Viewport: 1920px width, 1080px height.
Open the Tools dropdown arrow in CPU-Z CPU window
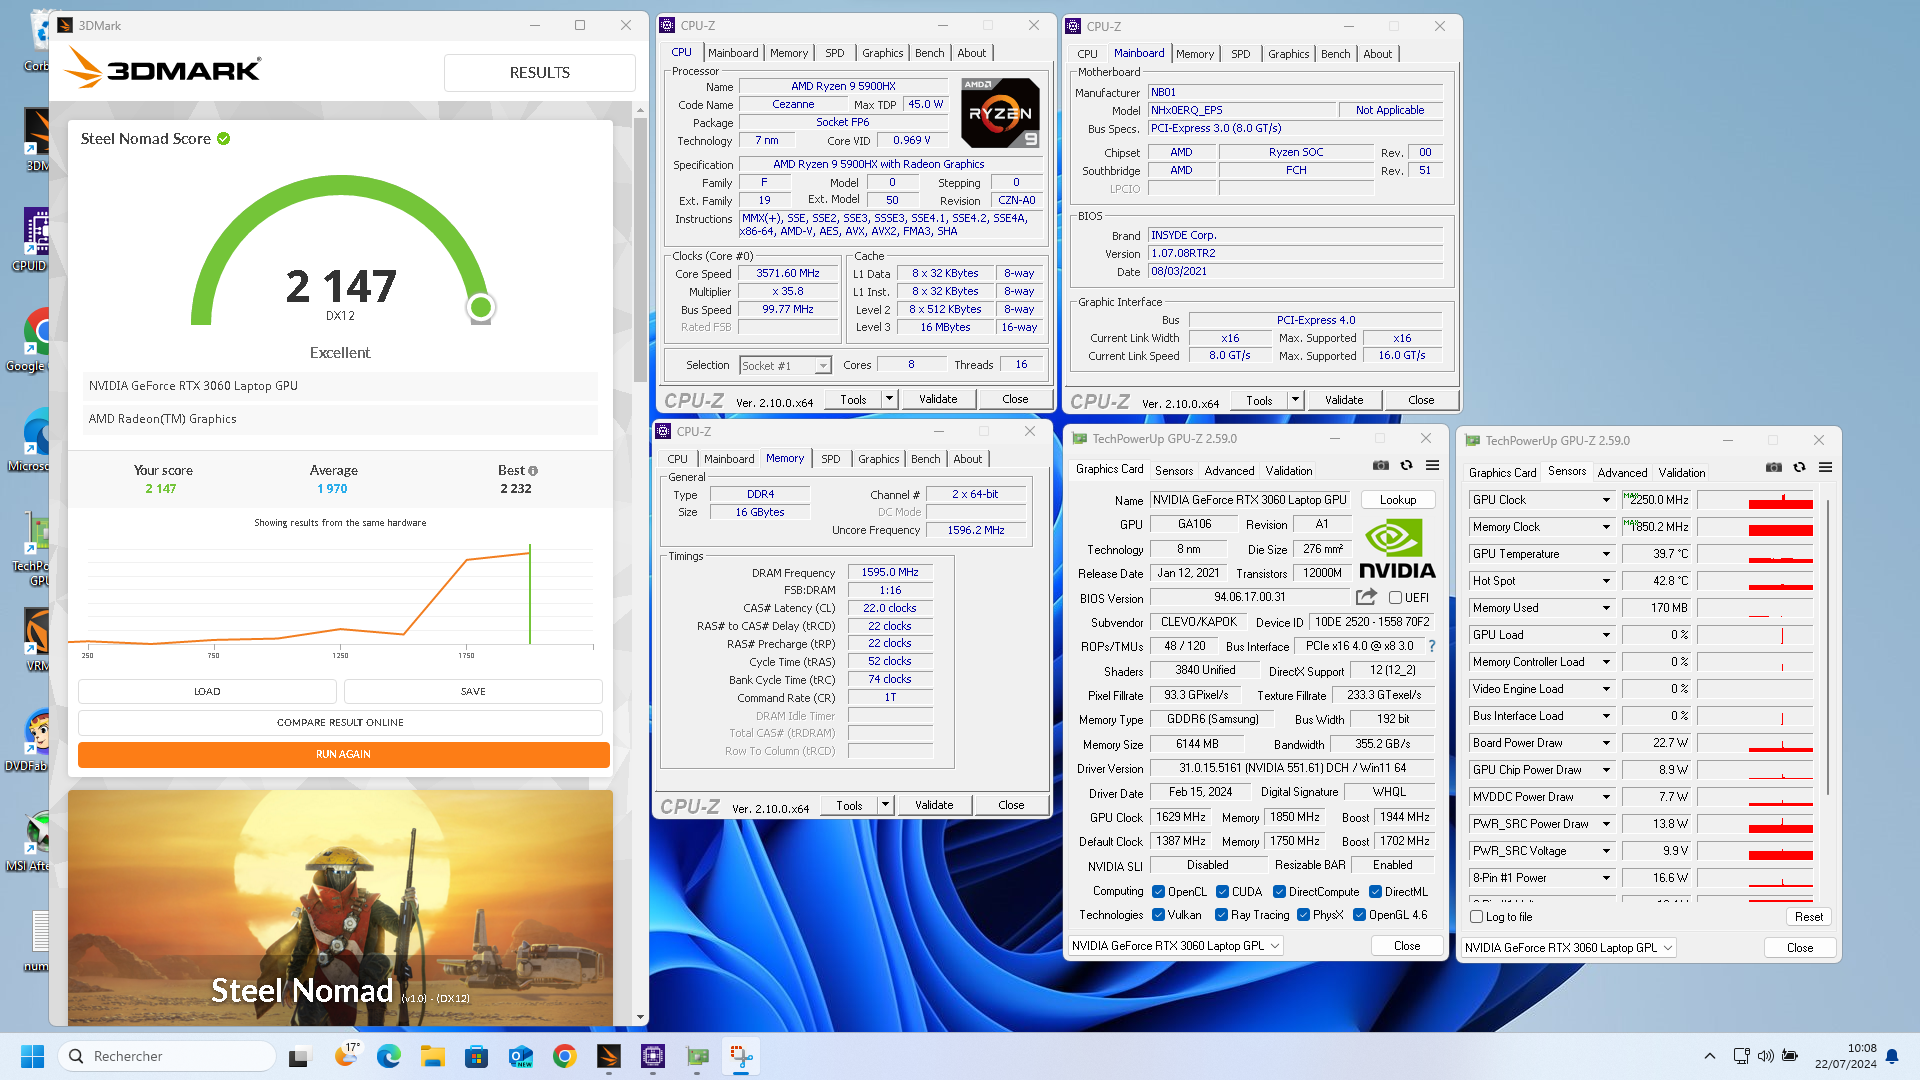[x=888, y=399]
